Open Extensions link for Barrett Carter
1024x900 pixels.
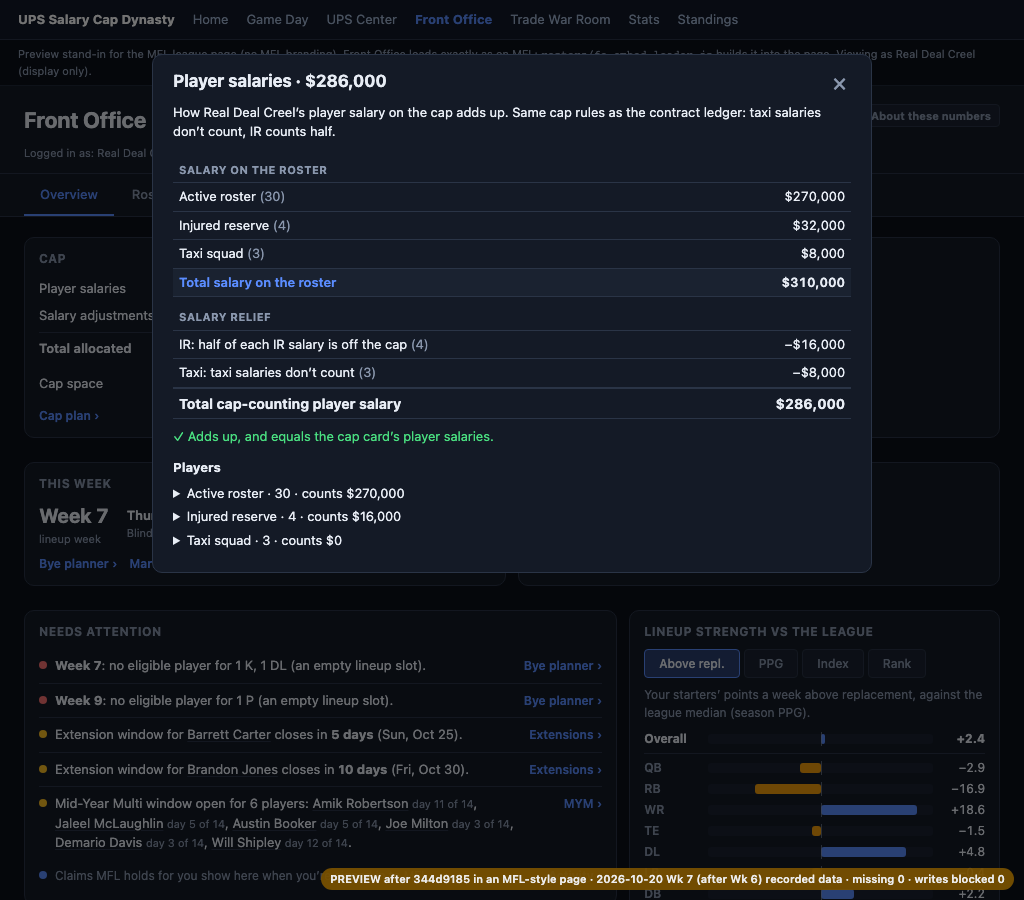pos(565,735)
